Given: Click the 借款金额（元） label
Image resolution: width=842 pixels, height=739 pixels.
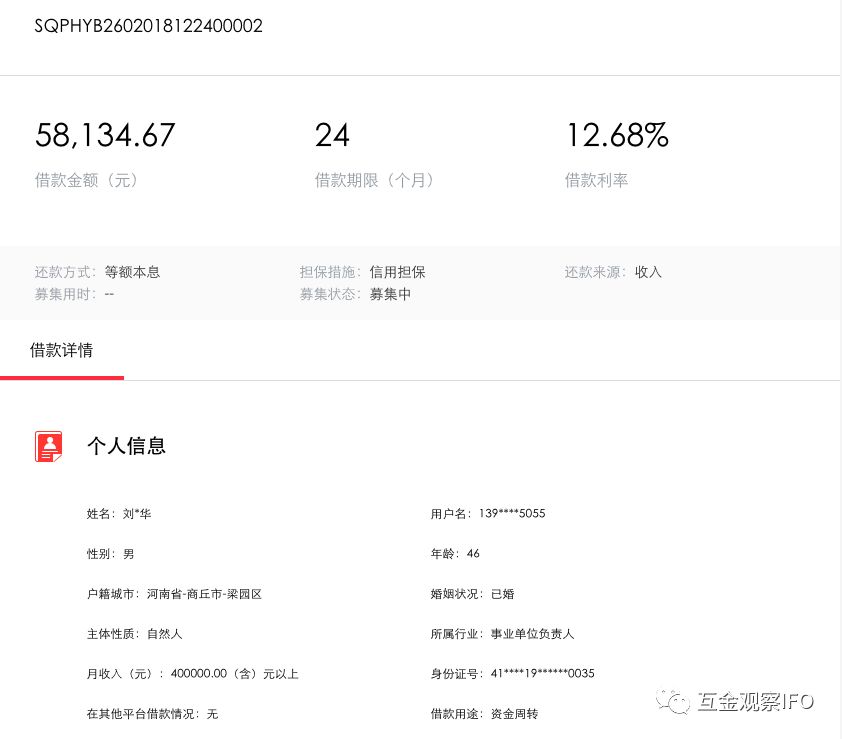Looking at the screenshot, I should click(x=86, y=180).
